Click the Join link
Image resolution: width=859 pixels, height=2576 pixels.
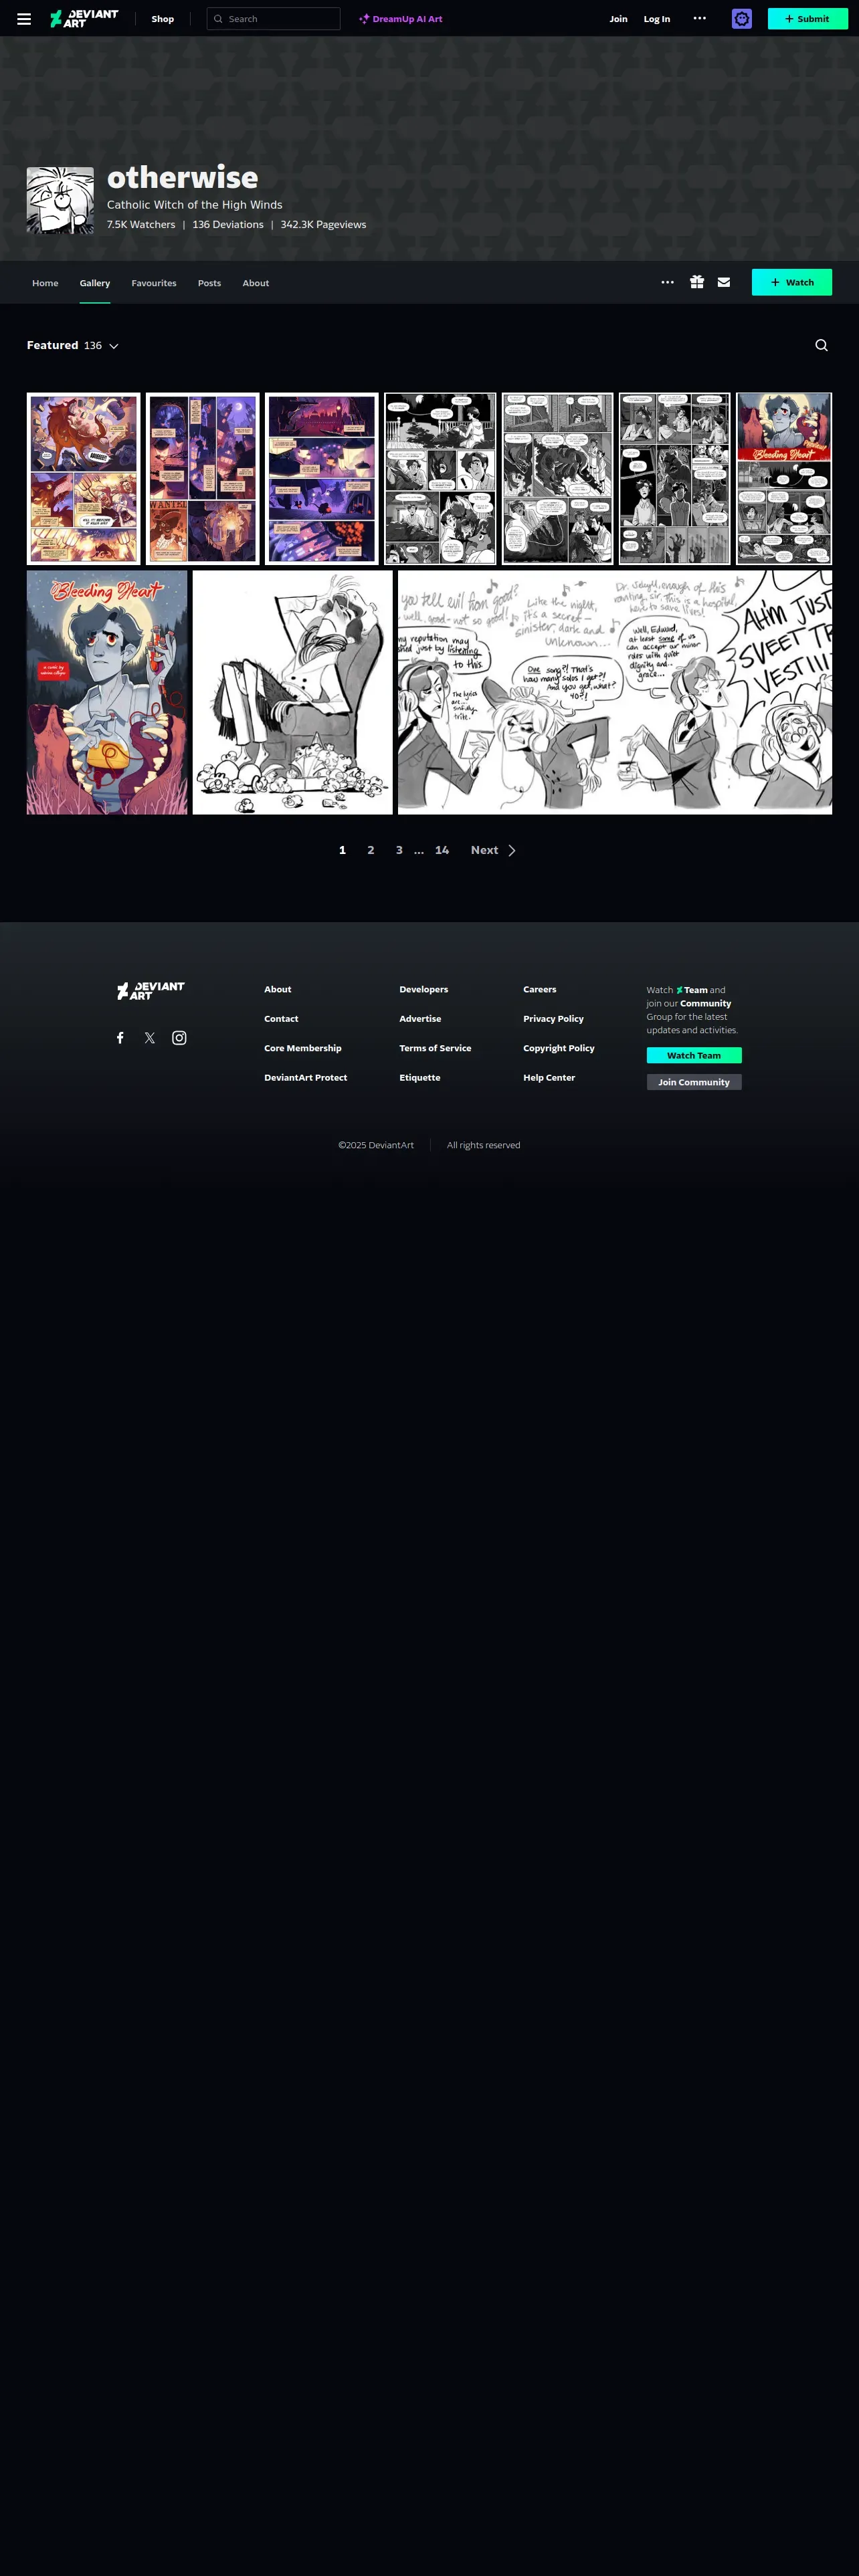(619, 19)
